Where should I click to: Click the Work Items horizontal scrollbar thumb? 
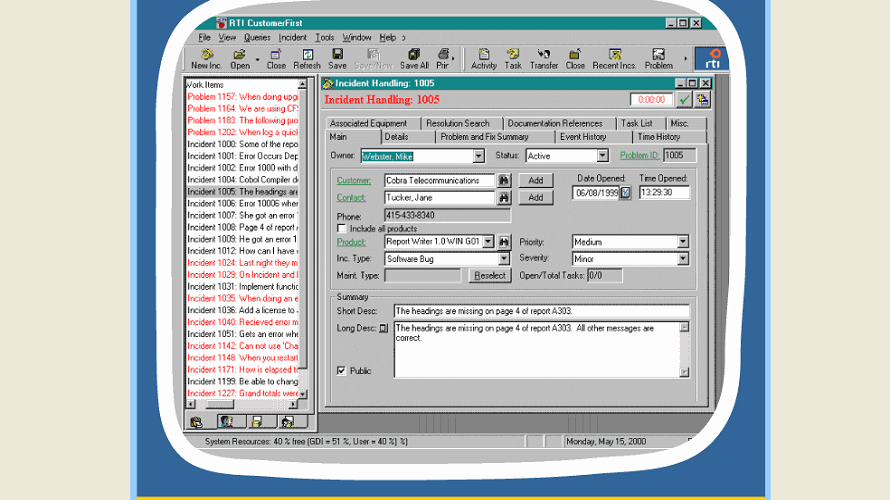pyautogui.click(x=220, y=404)
